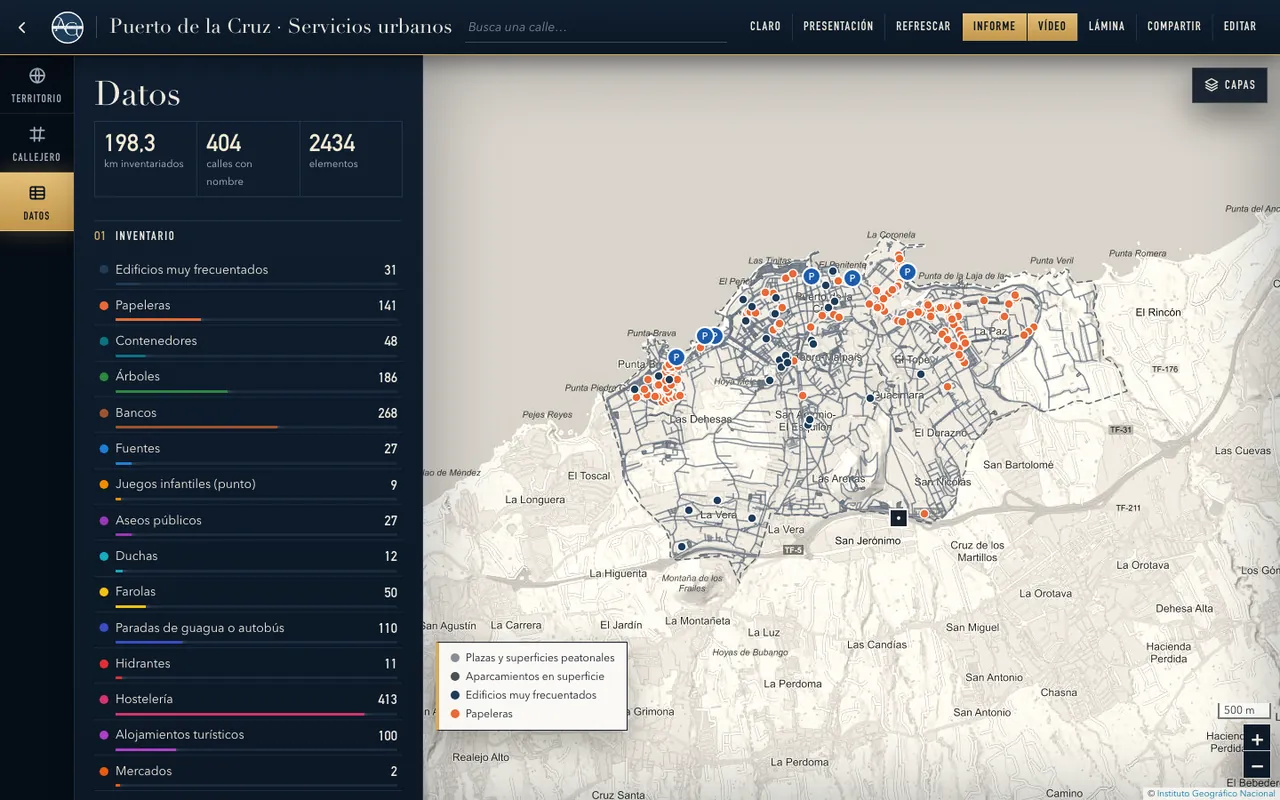Click the parking marker near La Coronela
Viewport: 1280px width, 800px height.
tap(907, 272)
